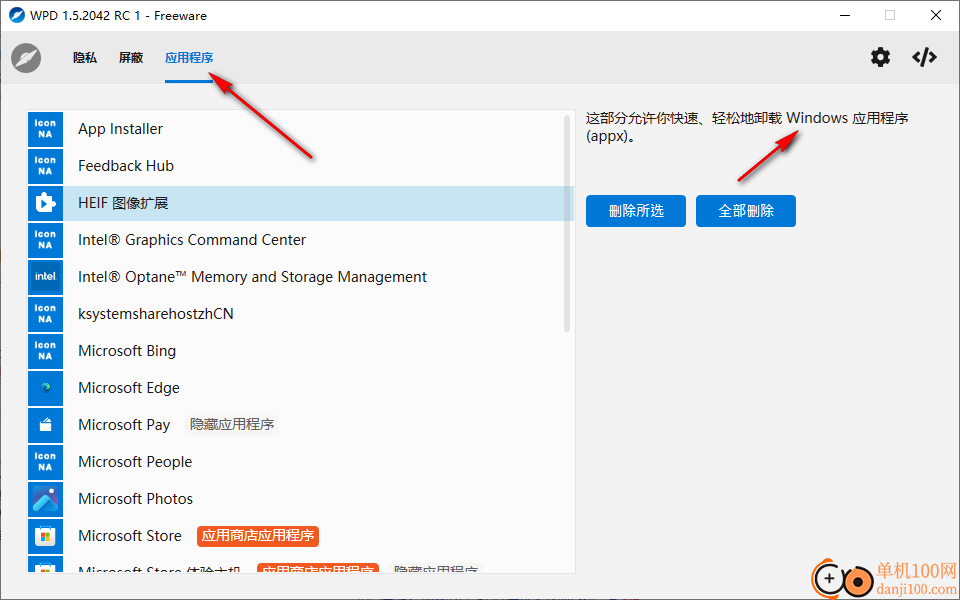The image size is (960, 600).
Task: Click the WPD logo icon in header
Action: (26, 58)
